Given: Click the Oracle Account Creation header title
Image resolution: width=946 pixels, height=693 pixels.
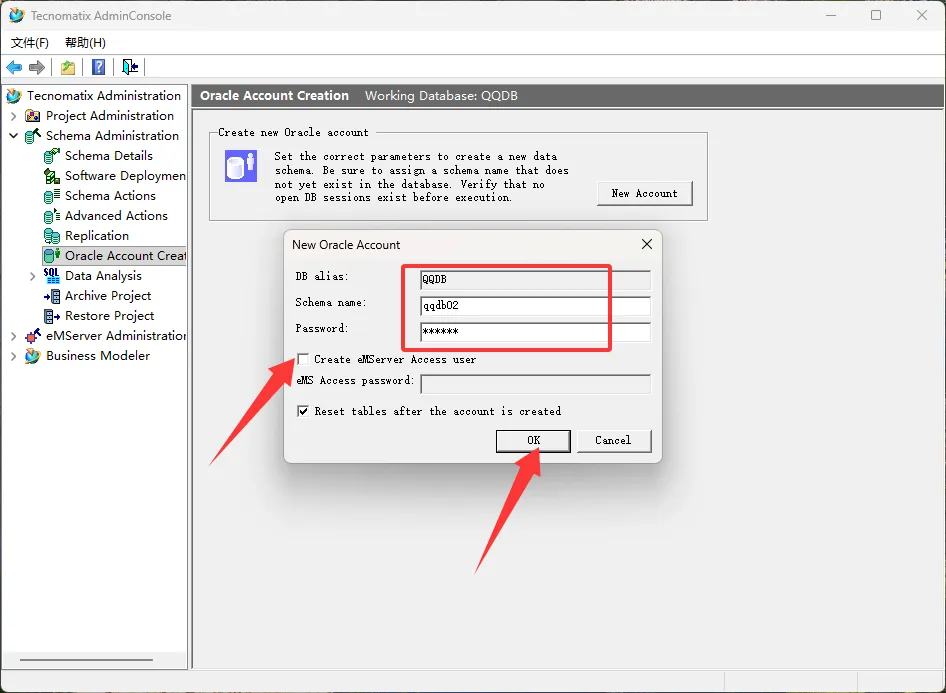Looking at the screenshot, I should click(275, 96).
